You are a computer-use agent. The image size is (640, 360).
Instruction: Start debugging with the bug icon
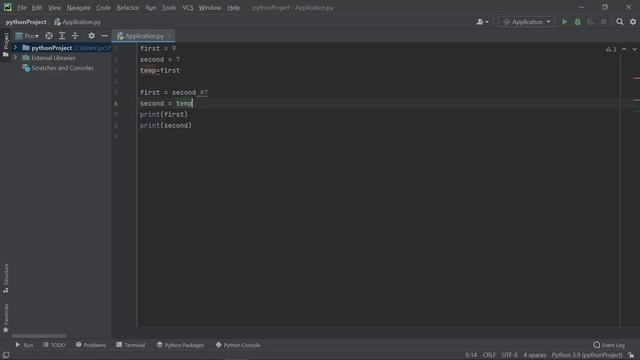pyautogui.click(x=578, y=22)
